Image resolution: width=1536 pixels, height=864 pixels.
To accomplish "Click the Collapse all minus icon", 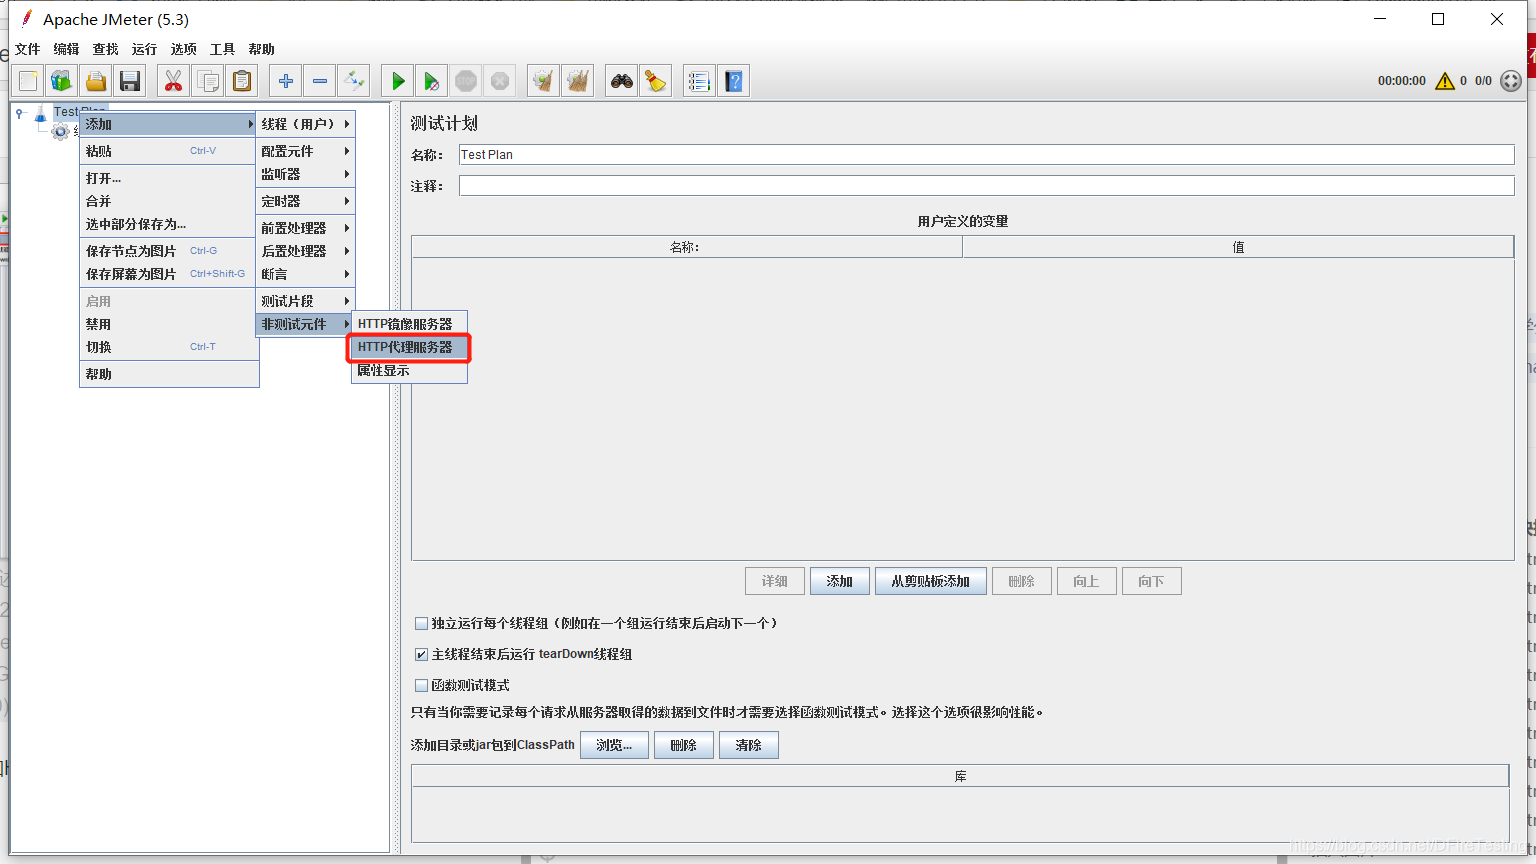I will [x=320, y=81].
